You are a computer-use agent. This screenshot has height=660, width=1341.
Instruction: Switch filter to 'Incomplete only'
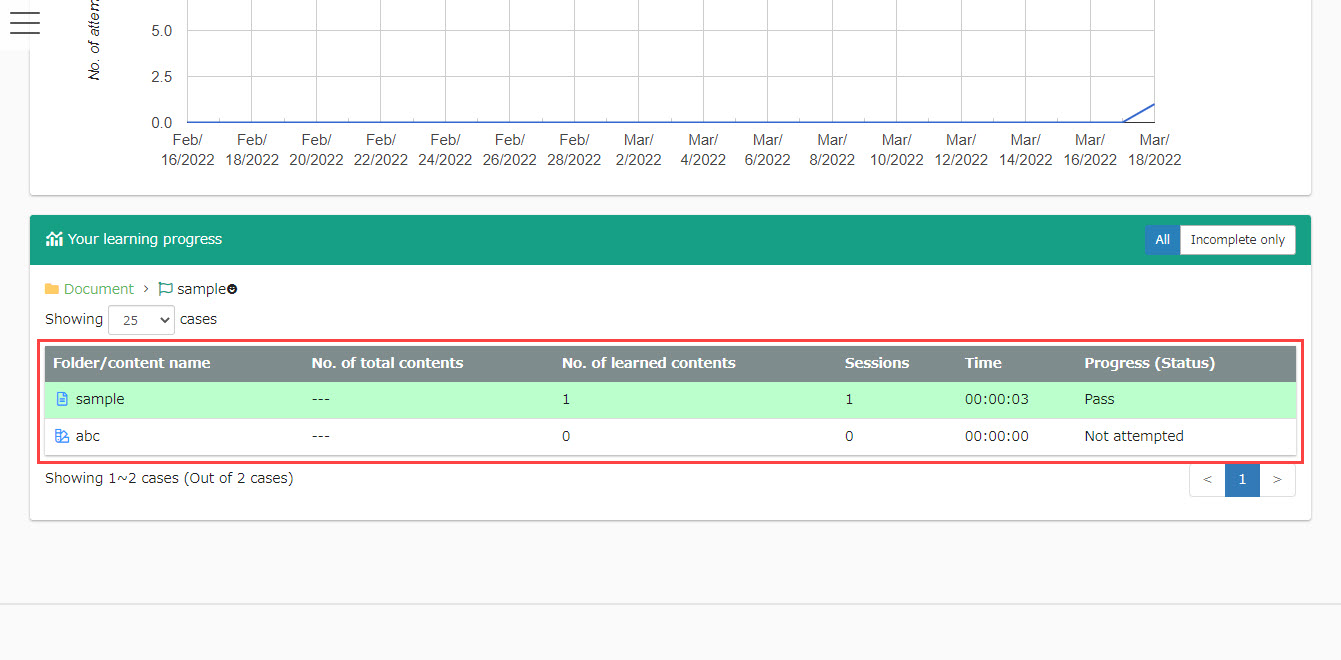[x=1237, y=240]
